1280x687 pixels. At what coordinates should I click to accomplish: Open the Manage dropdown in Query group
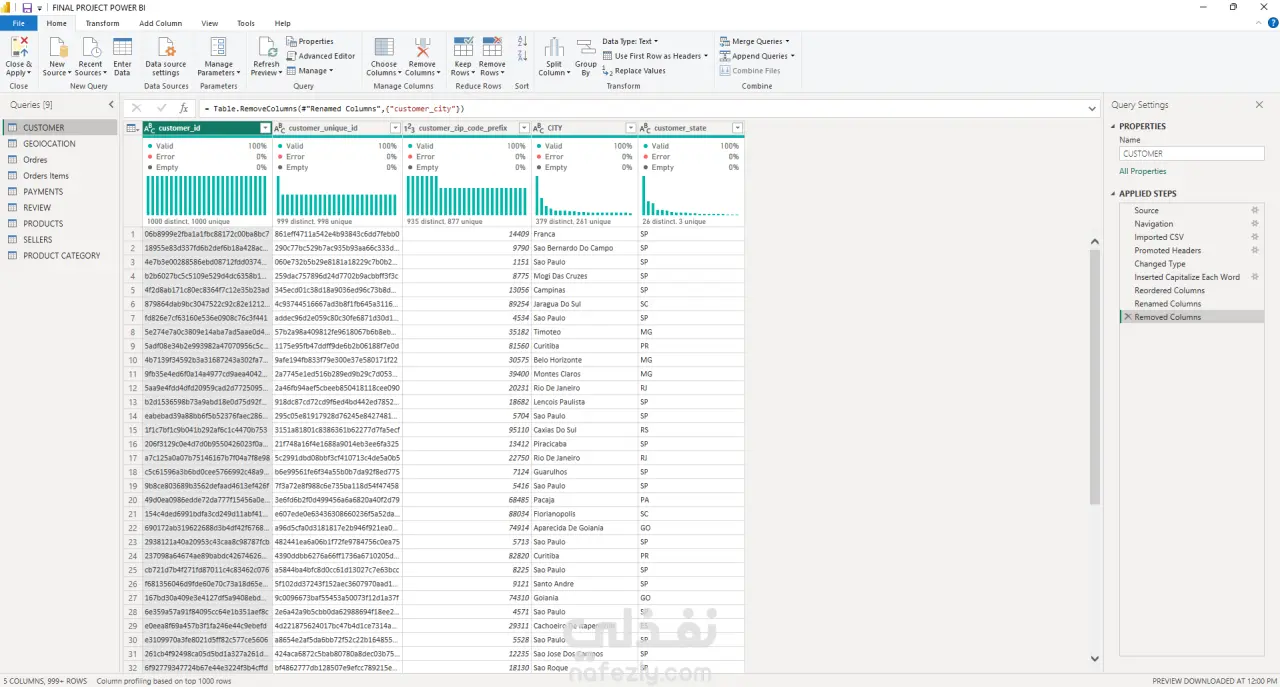click(310, 71)
